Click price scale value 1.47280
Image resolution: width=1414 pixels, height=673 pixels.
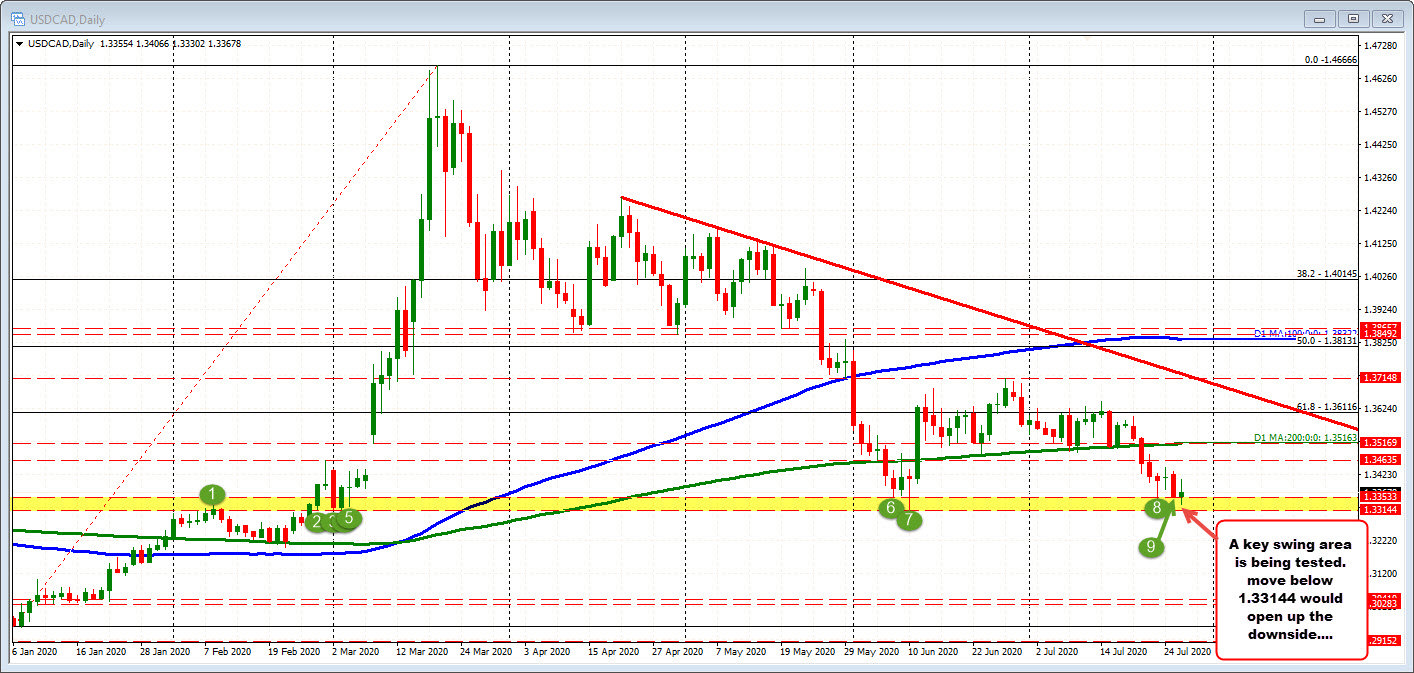coord(1381,45)
